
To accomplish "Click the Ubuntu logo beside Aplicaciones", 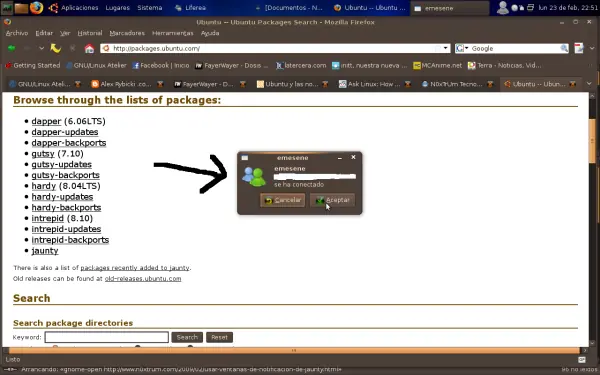I will pos(53,8).
